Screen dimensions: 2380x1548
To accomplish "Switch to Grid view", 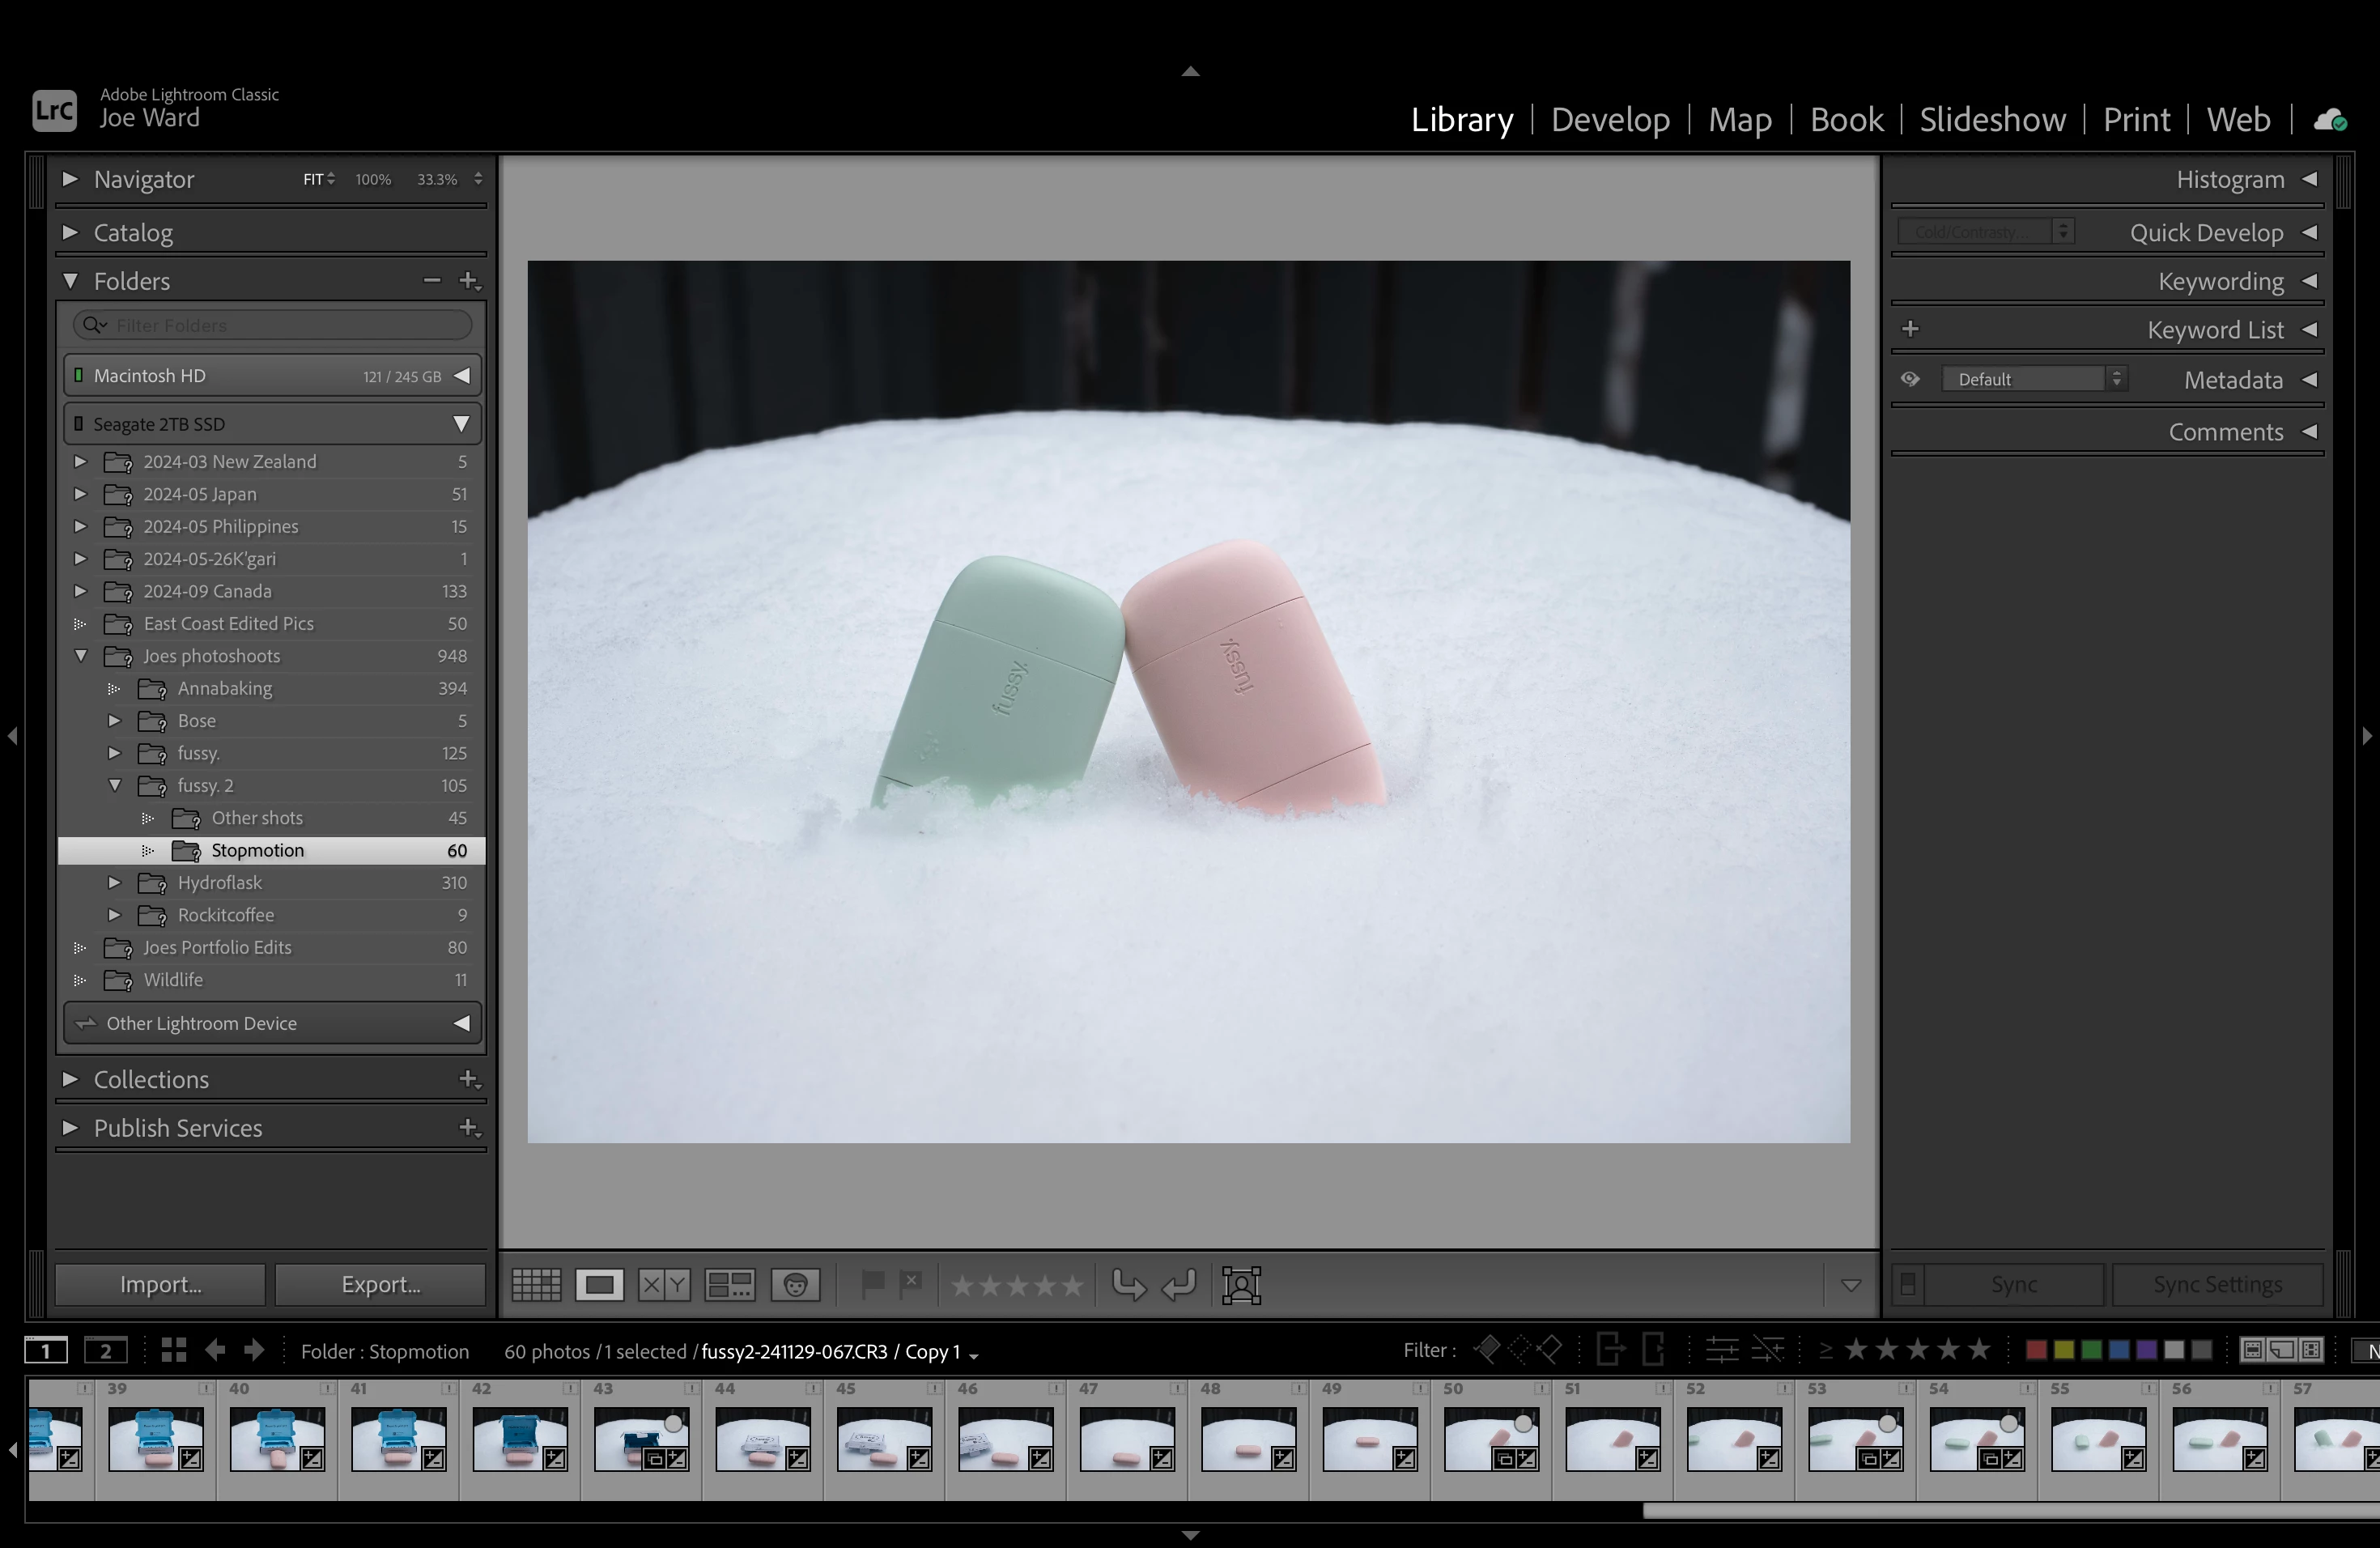I will click(536, 1285).
